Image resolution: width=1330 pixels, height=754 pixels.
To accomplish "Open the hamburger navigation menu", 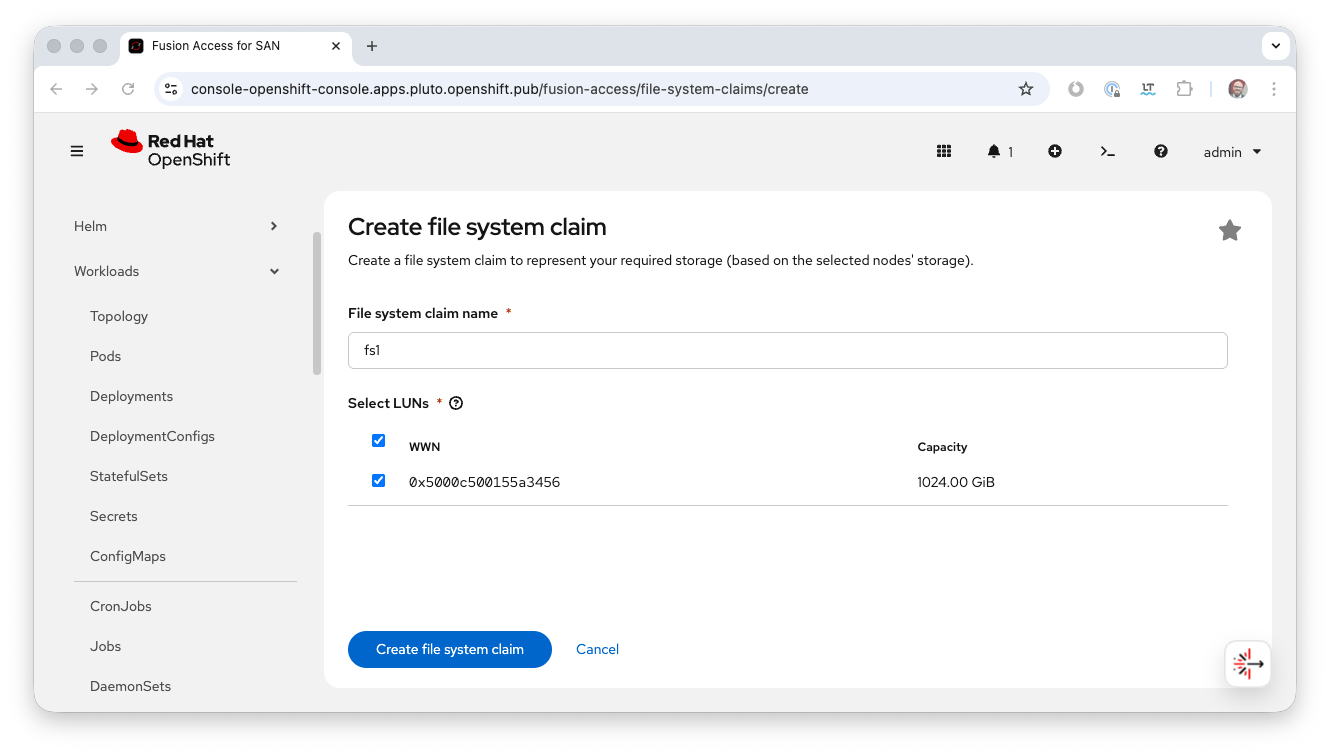I will (77, 151).
